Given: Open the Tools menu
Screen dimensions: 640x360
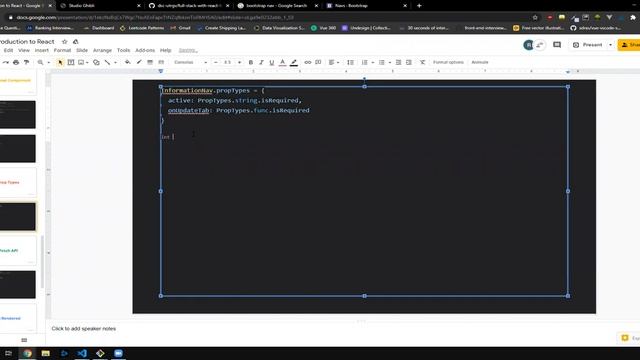Looking at the screenshot, I should 123,50.
